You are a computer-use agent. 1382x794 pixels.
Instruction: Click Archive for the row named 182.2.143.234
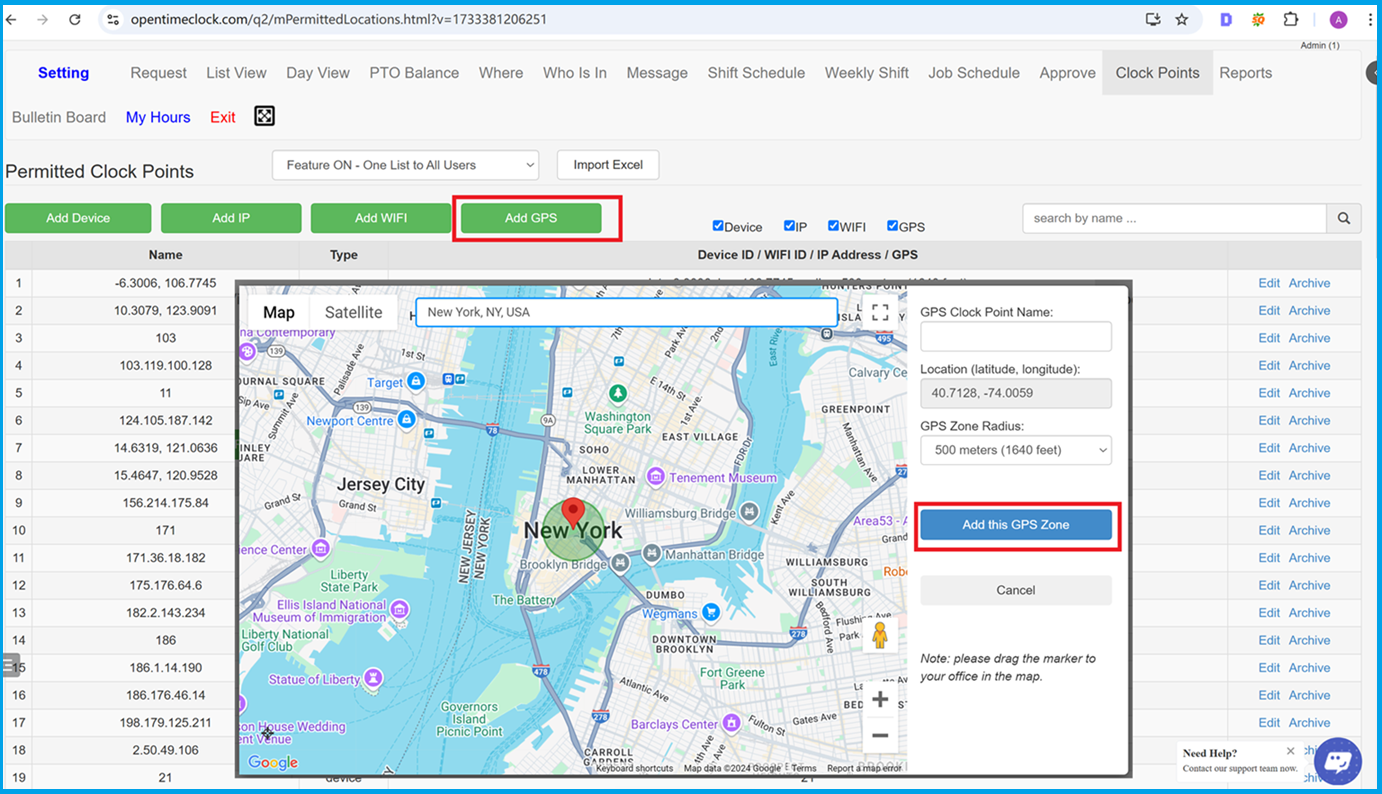click(x=1309, y=612)
